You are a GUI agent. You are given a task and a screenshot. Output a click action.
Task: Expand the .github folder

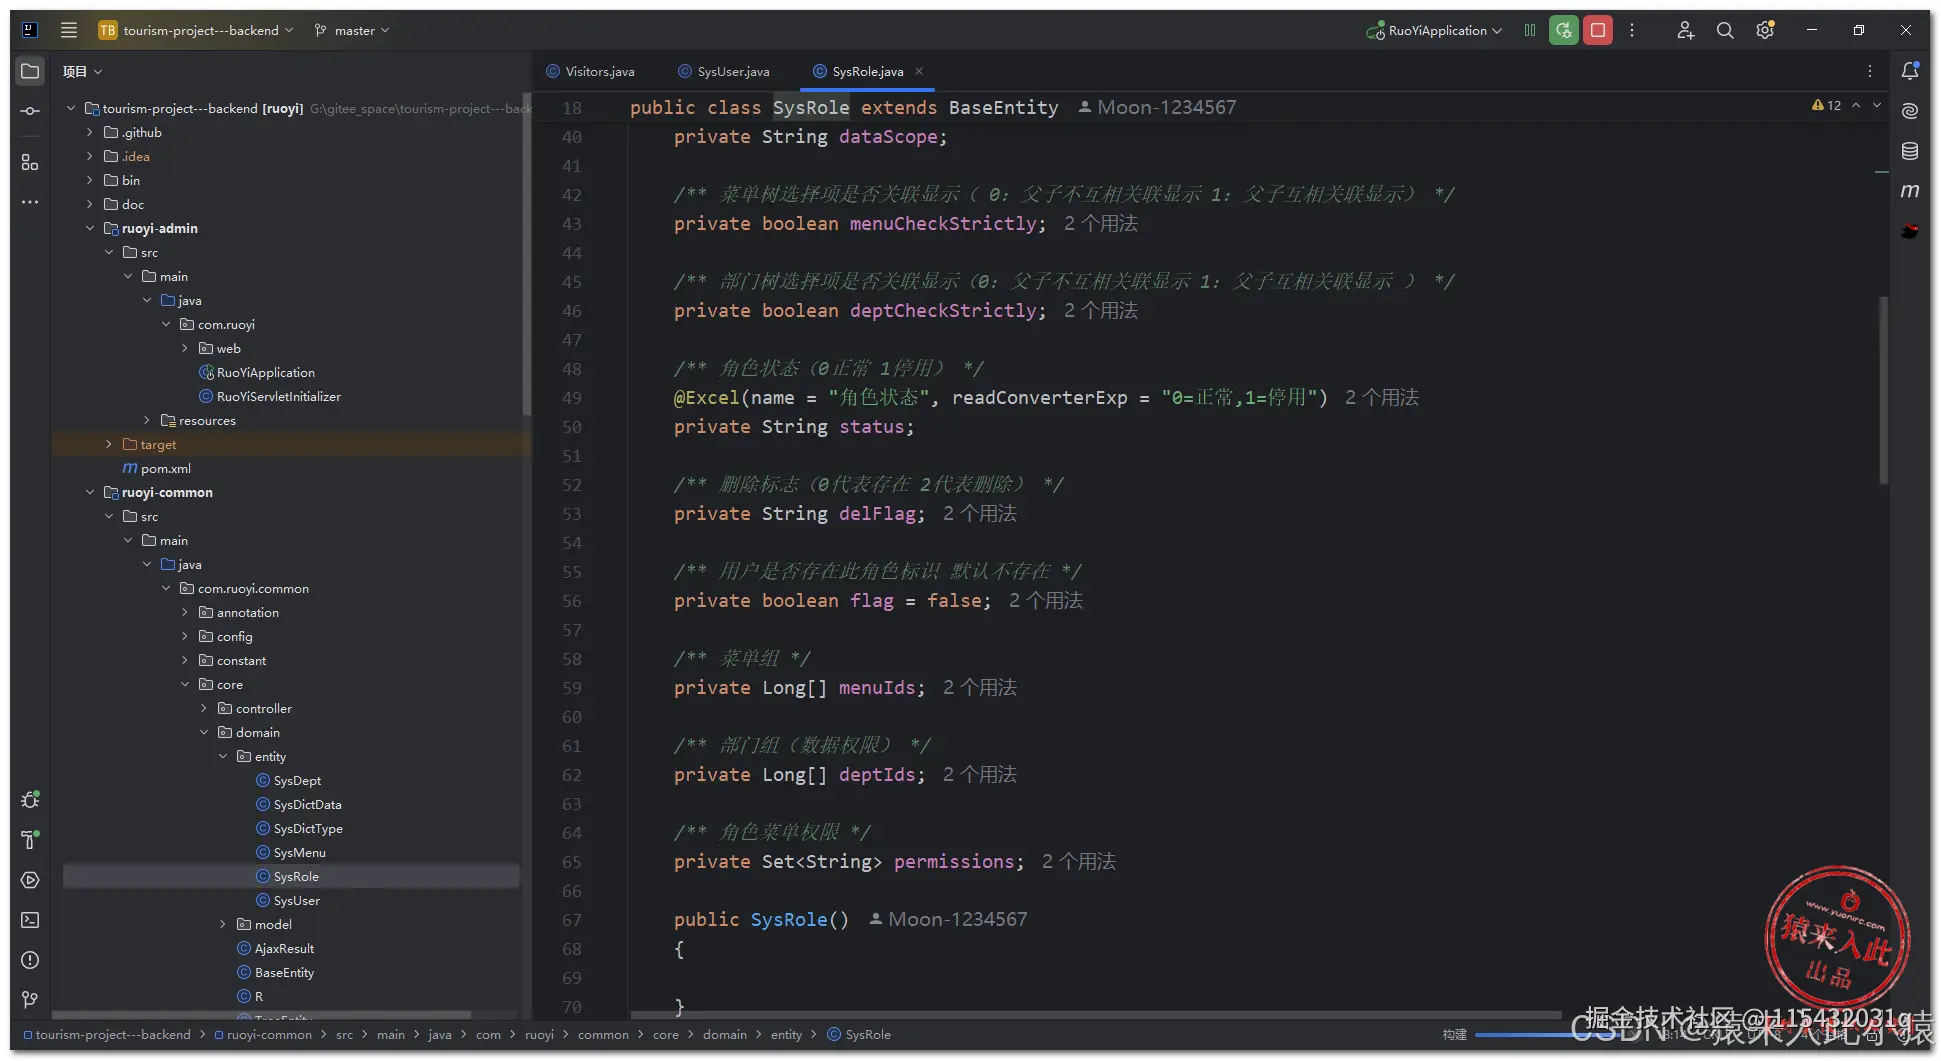(x=90, y=132)
